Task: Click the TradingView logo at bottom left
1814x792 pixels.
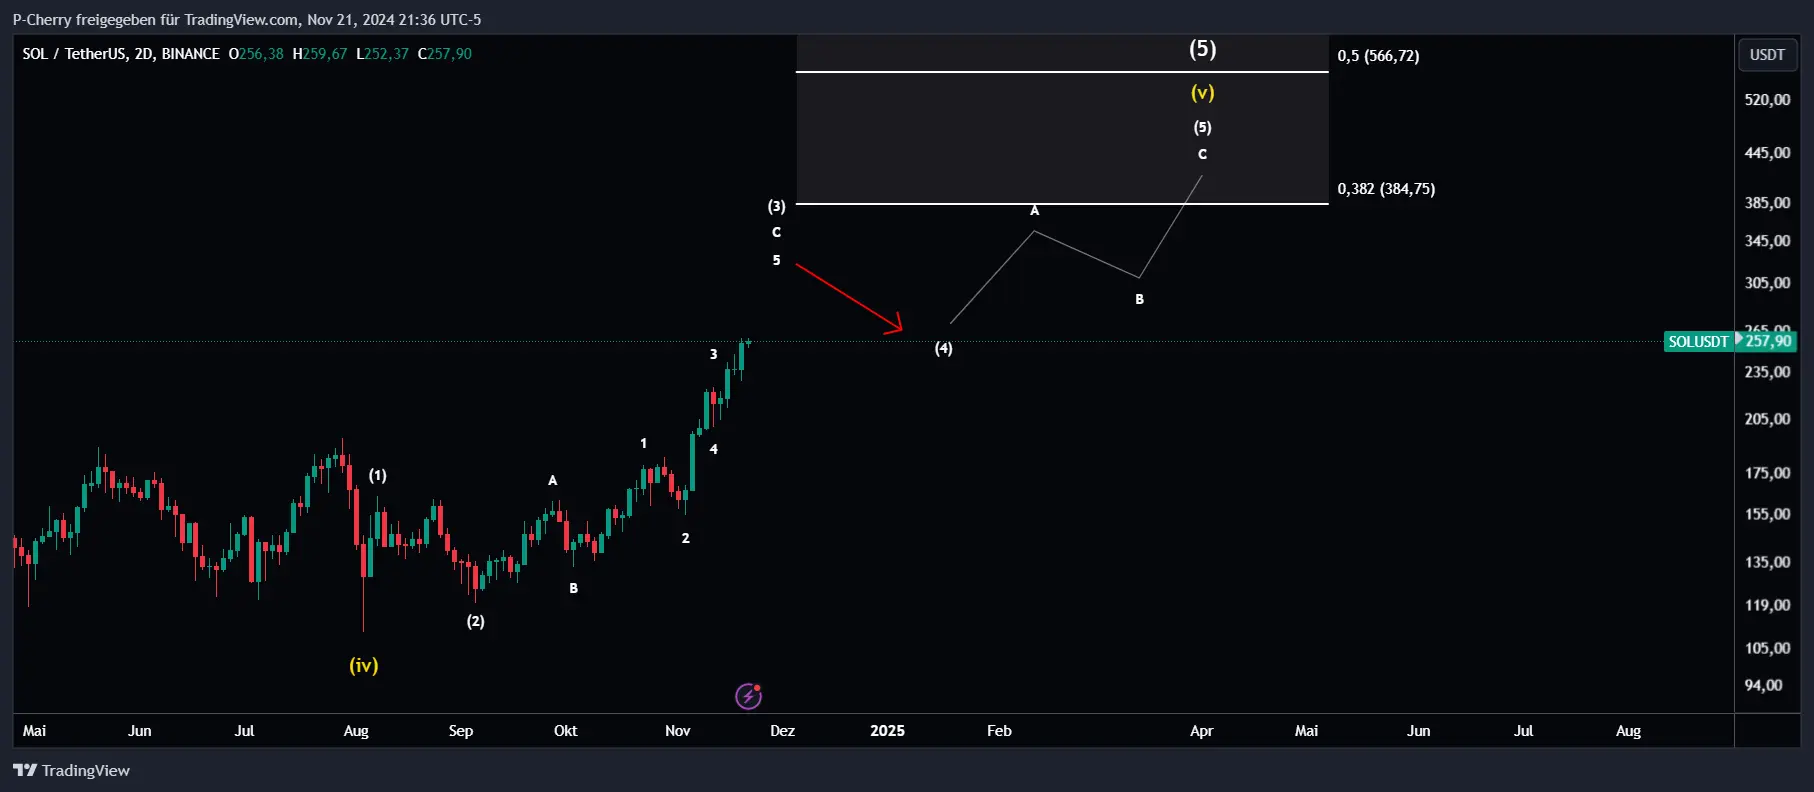Action: [x=71, y=770]
